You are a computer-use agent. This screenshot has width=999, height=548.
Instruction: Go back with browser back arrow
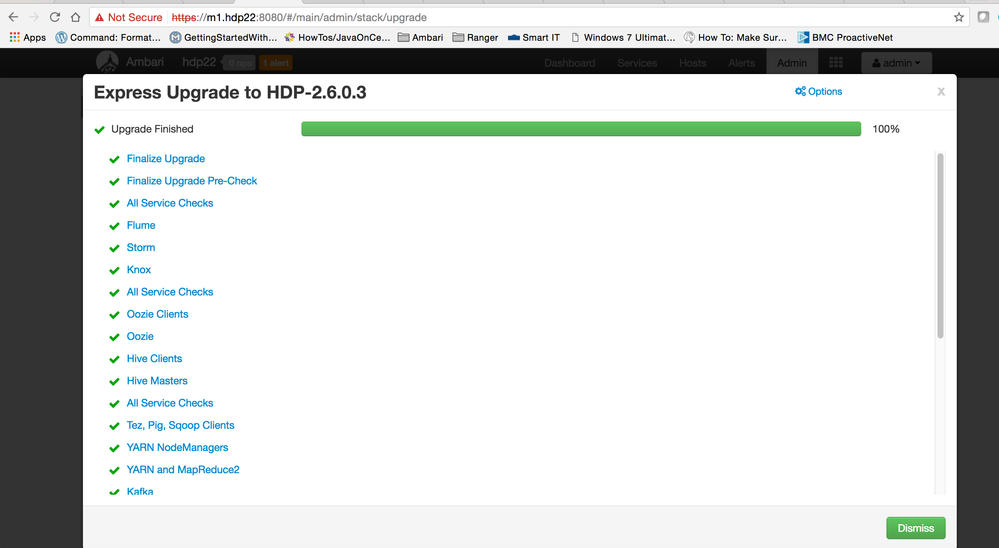click(13, 17)
